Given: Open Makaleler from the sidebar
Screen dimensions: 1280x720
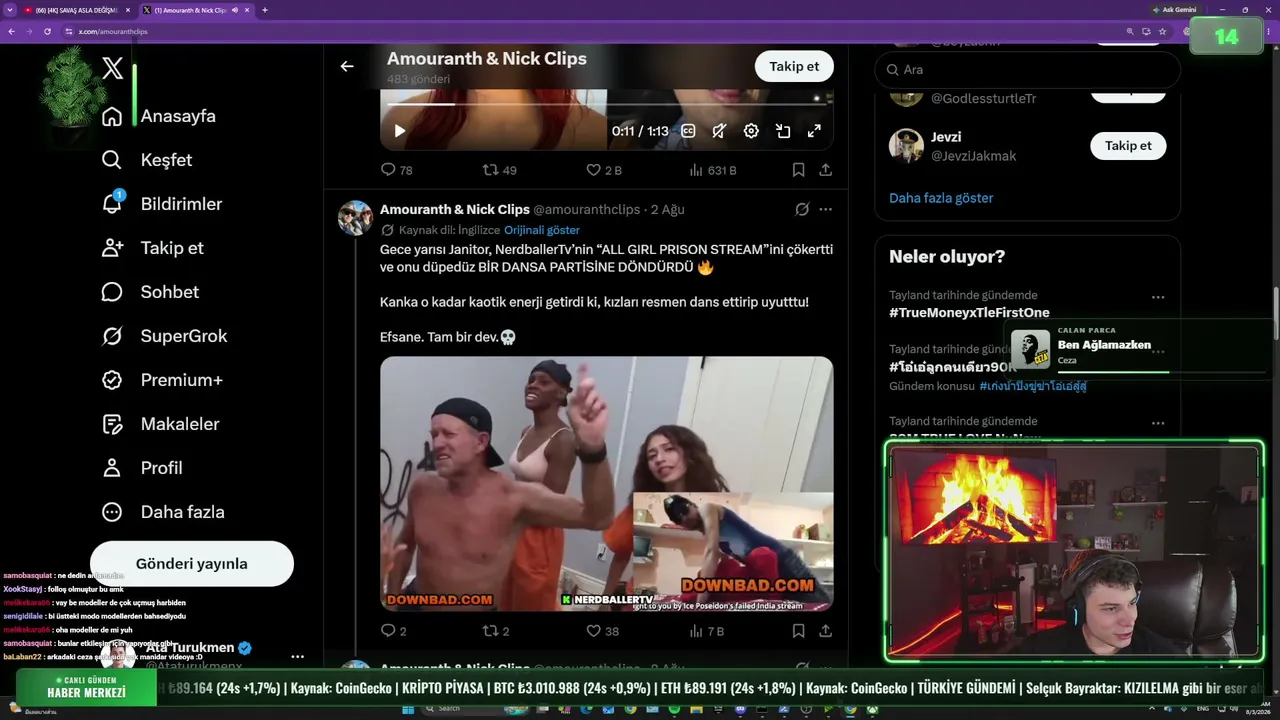Looking at the screenshot, I should tap(160, 424).
